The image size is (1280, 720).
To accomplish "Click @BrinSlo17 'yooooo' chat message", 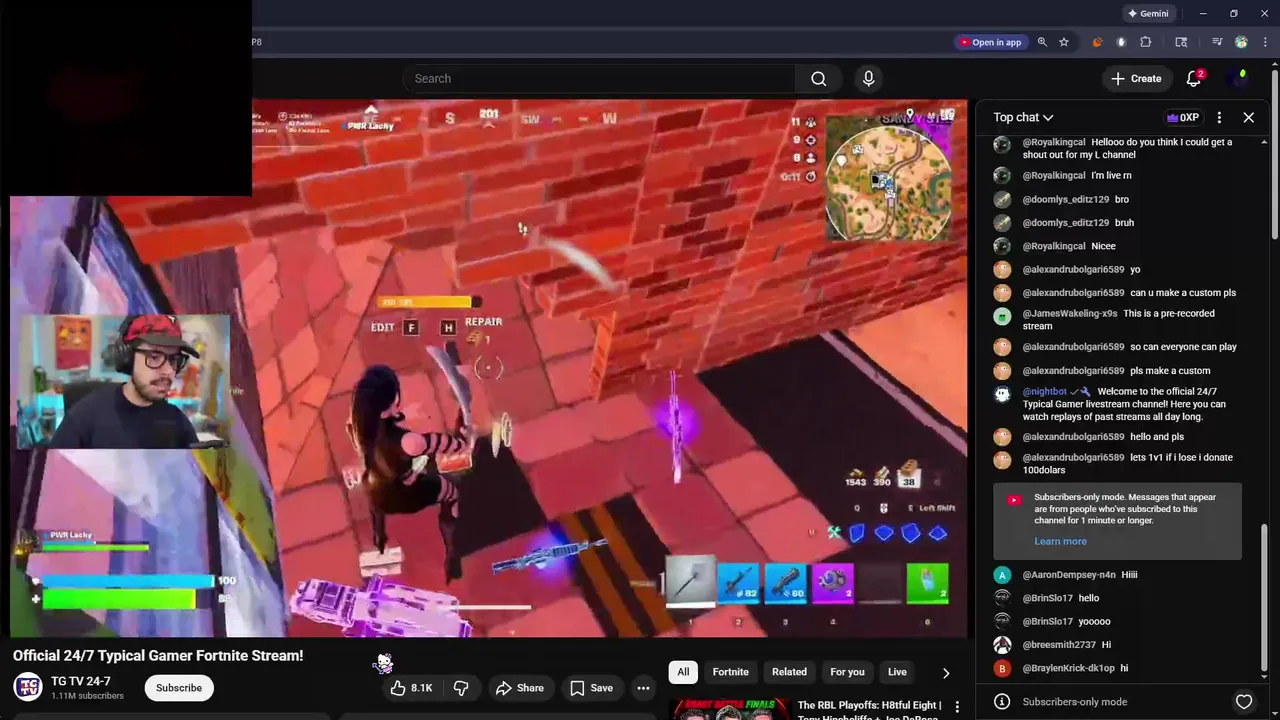I will pos(1094,622).
